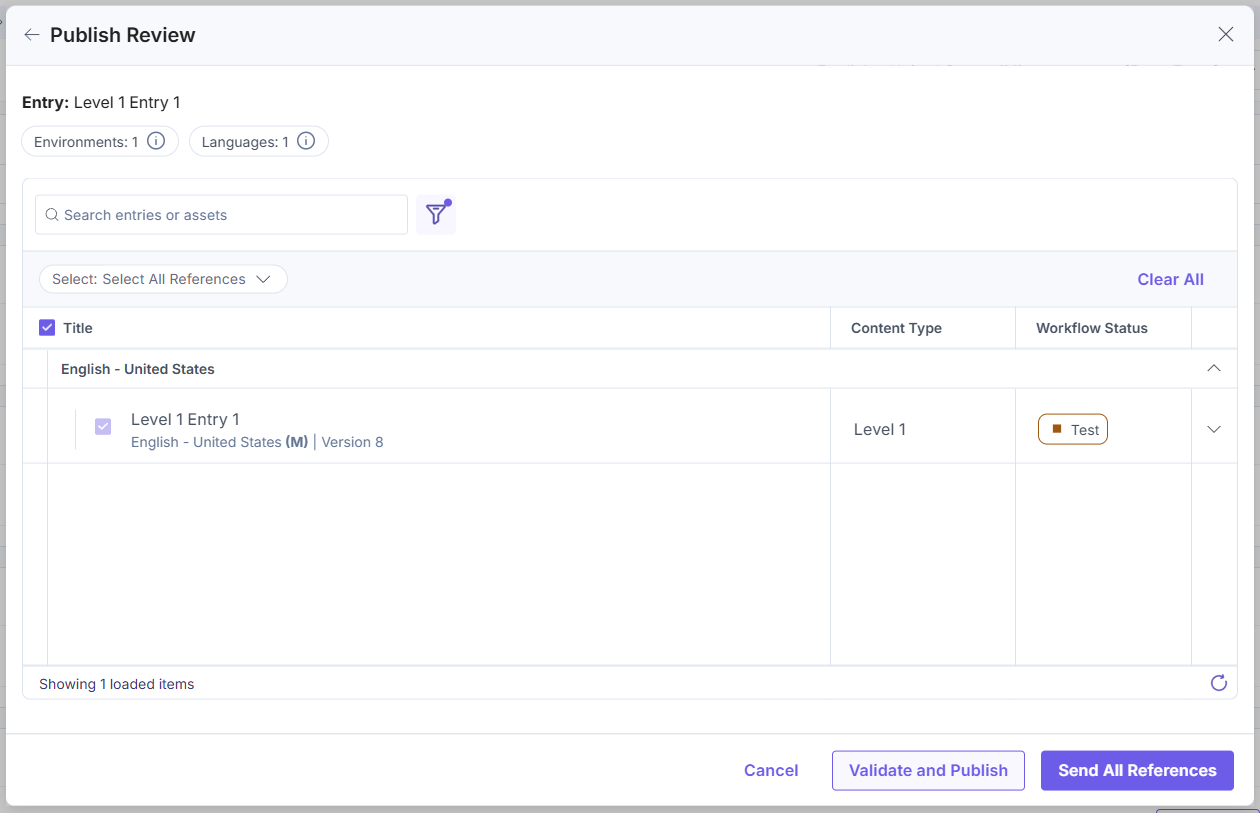The height and width of the screenshot is (813, 1260).
Task: Click the Clear All link
Action: [1170, 279]
